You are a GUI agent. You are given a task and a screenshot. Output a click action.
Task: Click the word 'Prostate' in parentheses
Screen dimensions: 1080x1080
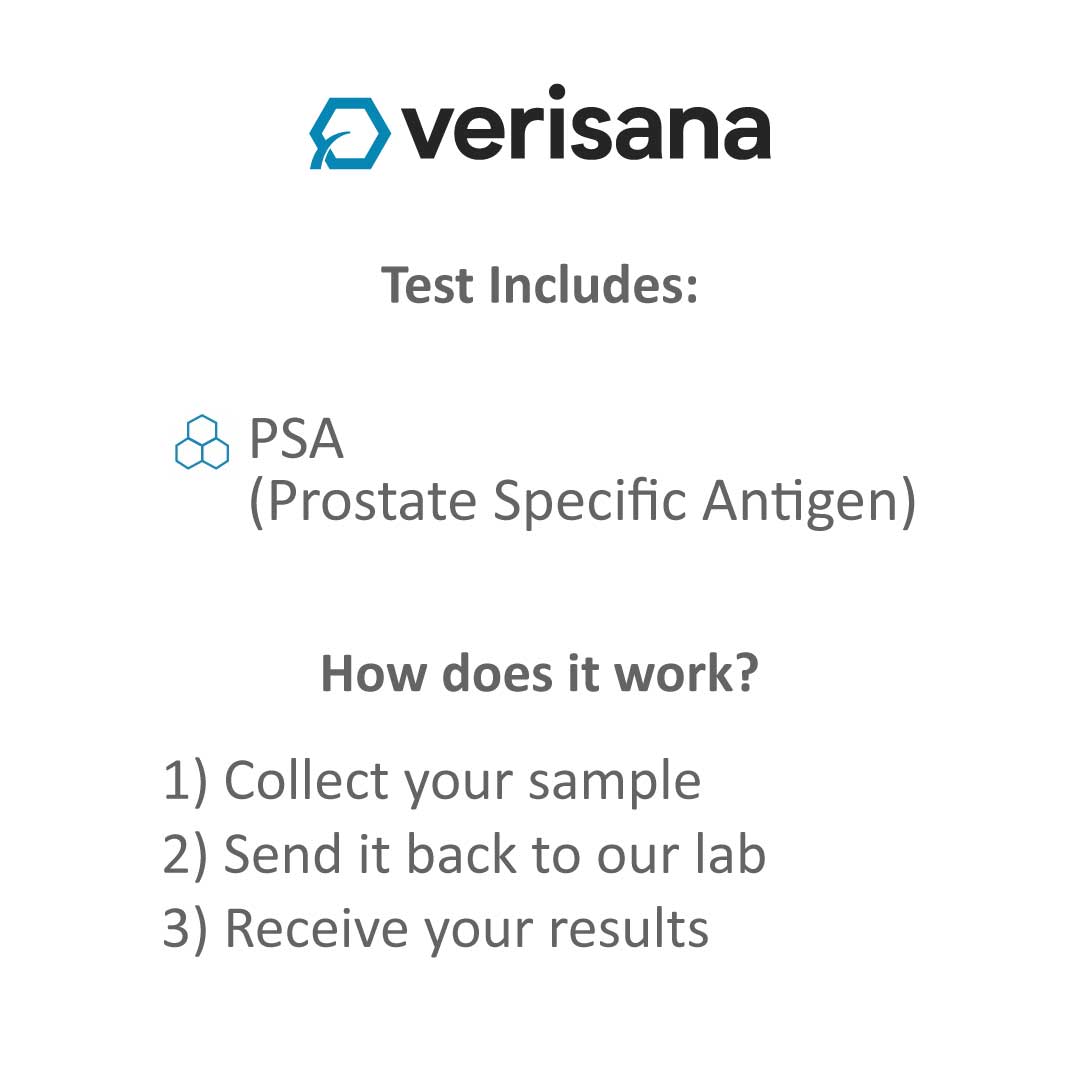372,502
